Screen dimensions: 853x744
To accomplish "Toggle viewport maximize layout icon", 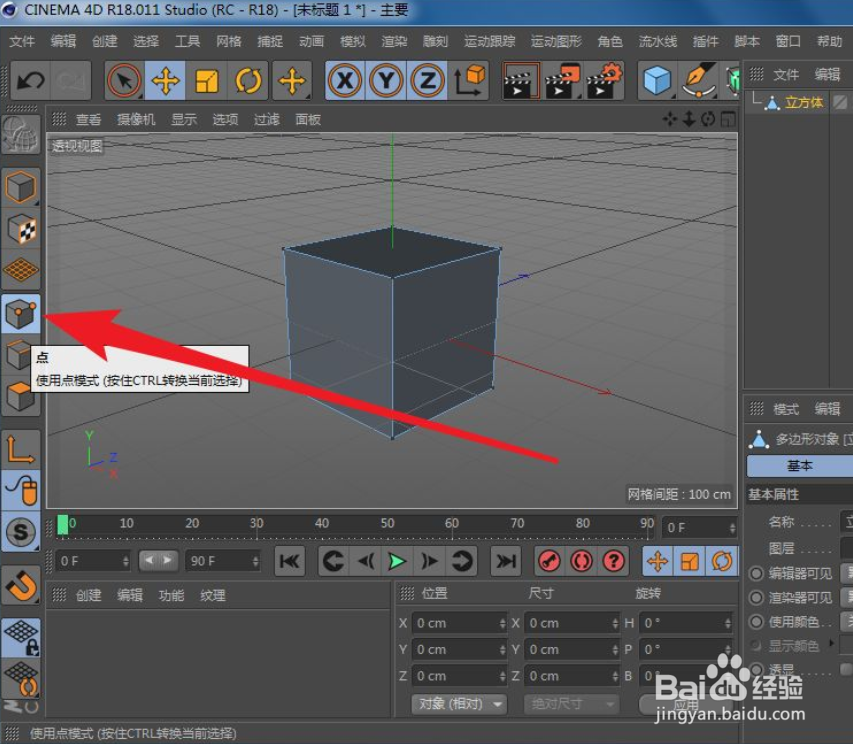I will click(x=728, y=119).
